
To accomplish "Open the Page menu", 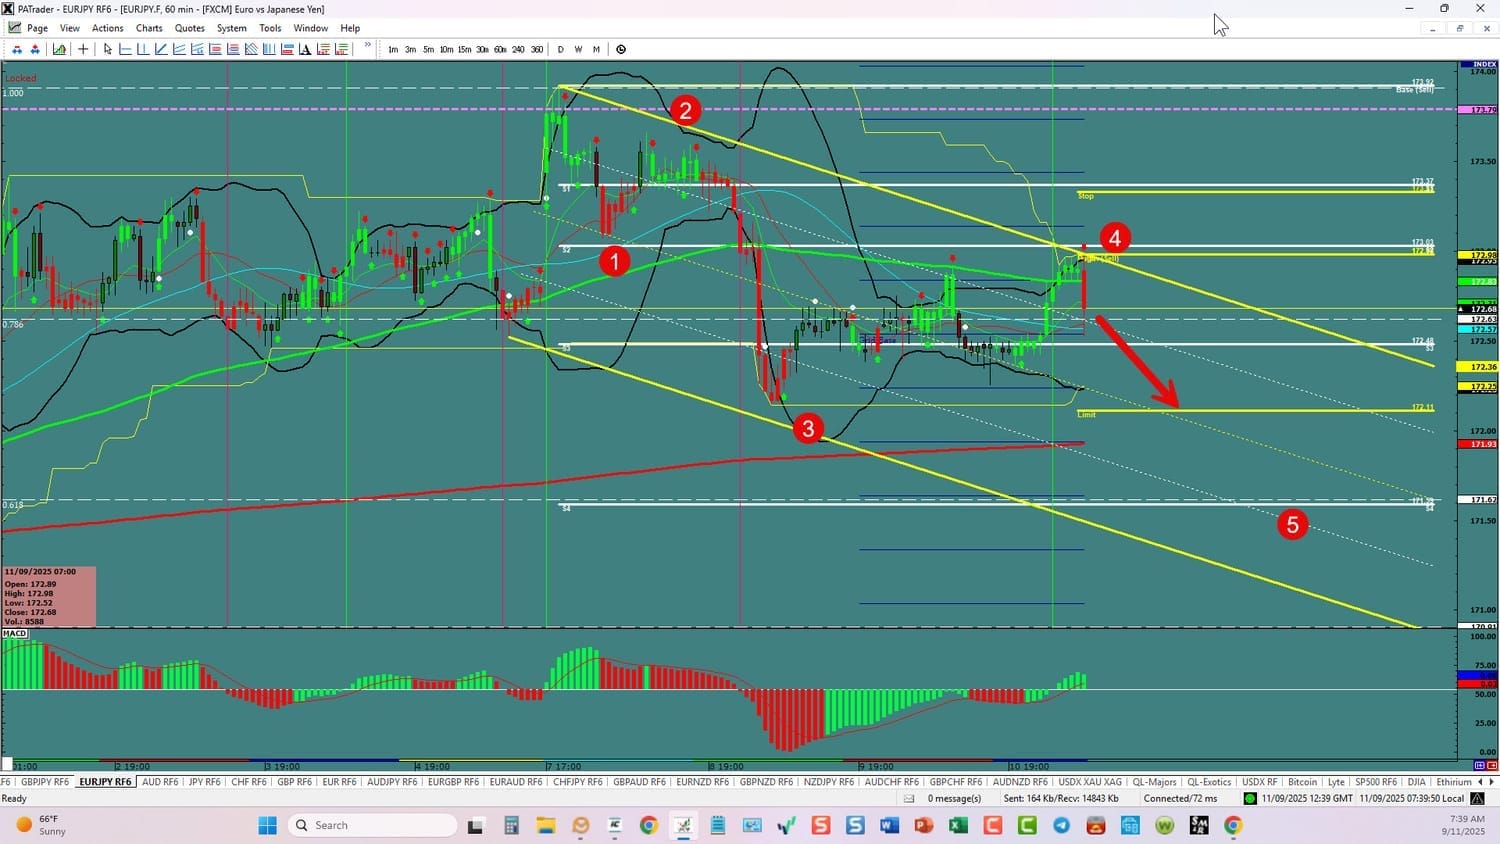I will pos(38,28).
